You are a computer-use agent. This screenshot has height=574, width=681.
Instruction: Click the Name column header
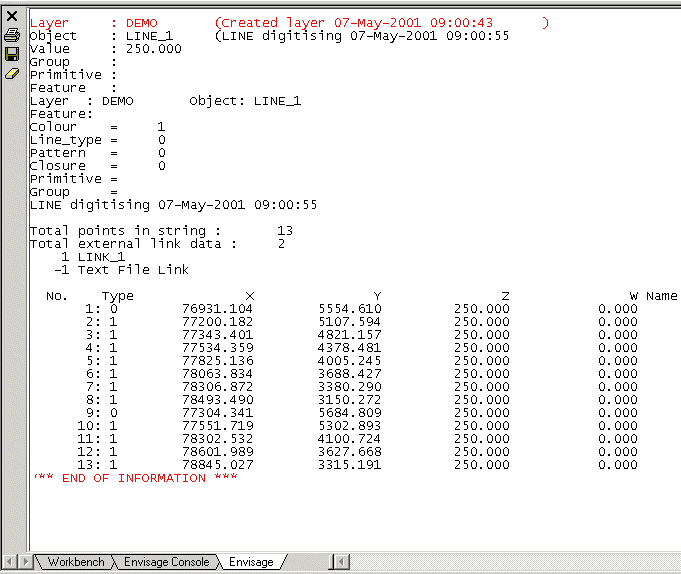[x=661, y=296]
